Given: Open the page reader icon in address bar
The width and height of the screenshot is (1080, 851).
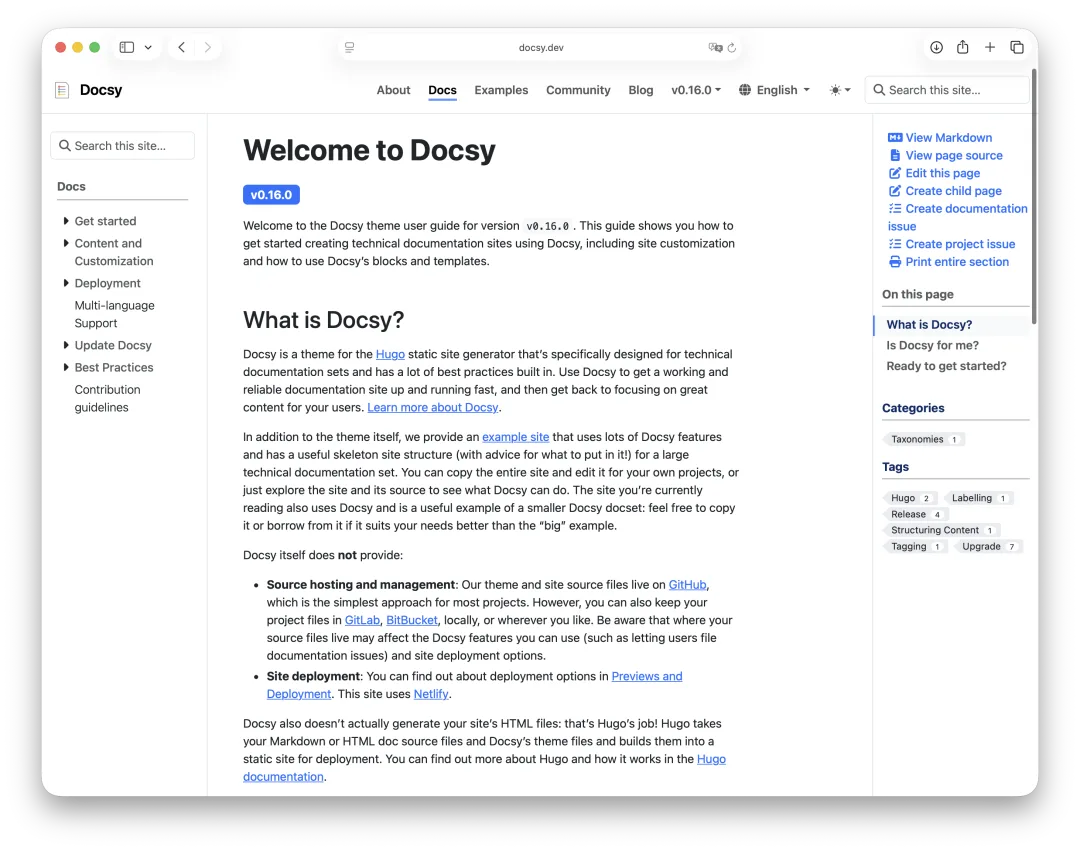Looking at the screenshot, I should (350, 48).
